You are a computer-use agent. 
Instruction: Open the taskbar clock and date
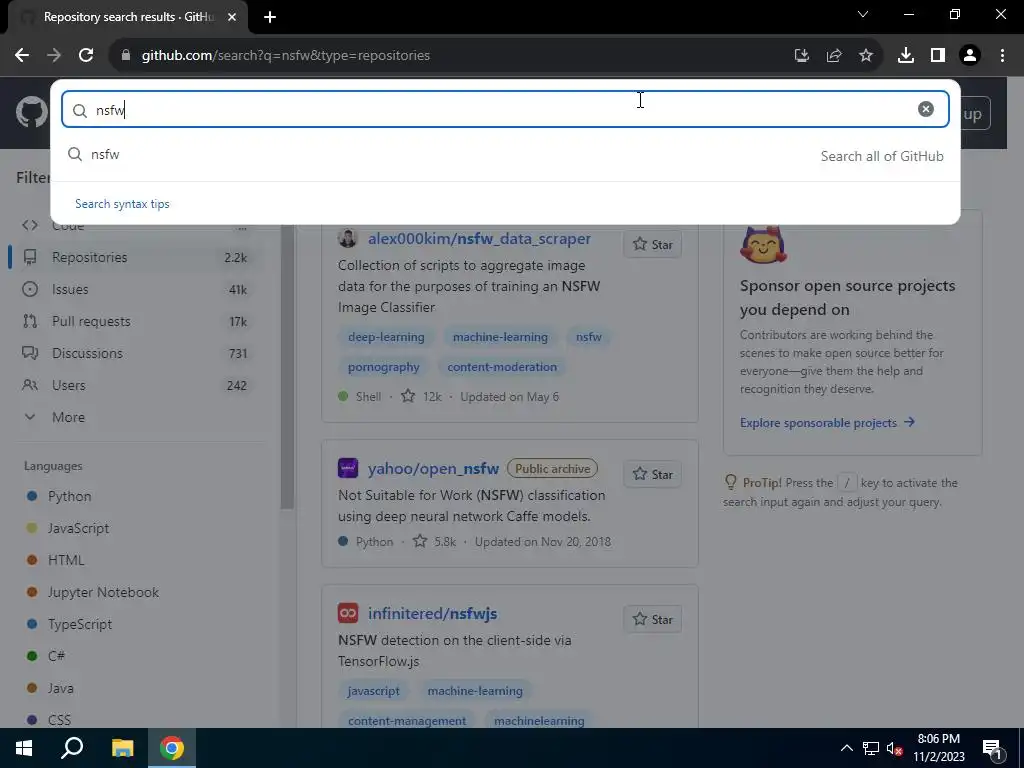[938, 748]
